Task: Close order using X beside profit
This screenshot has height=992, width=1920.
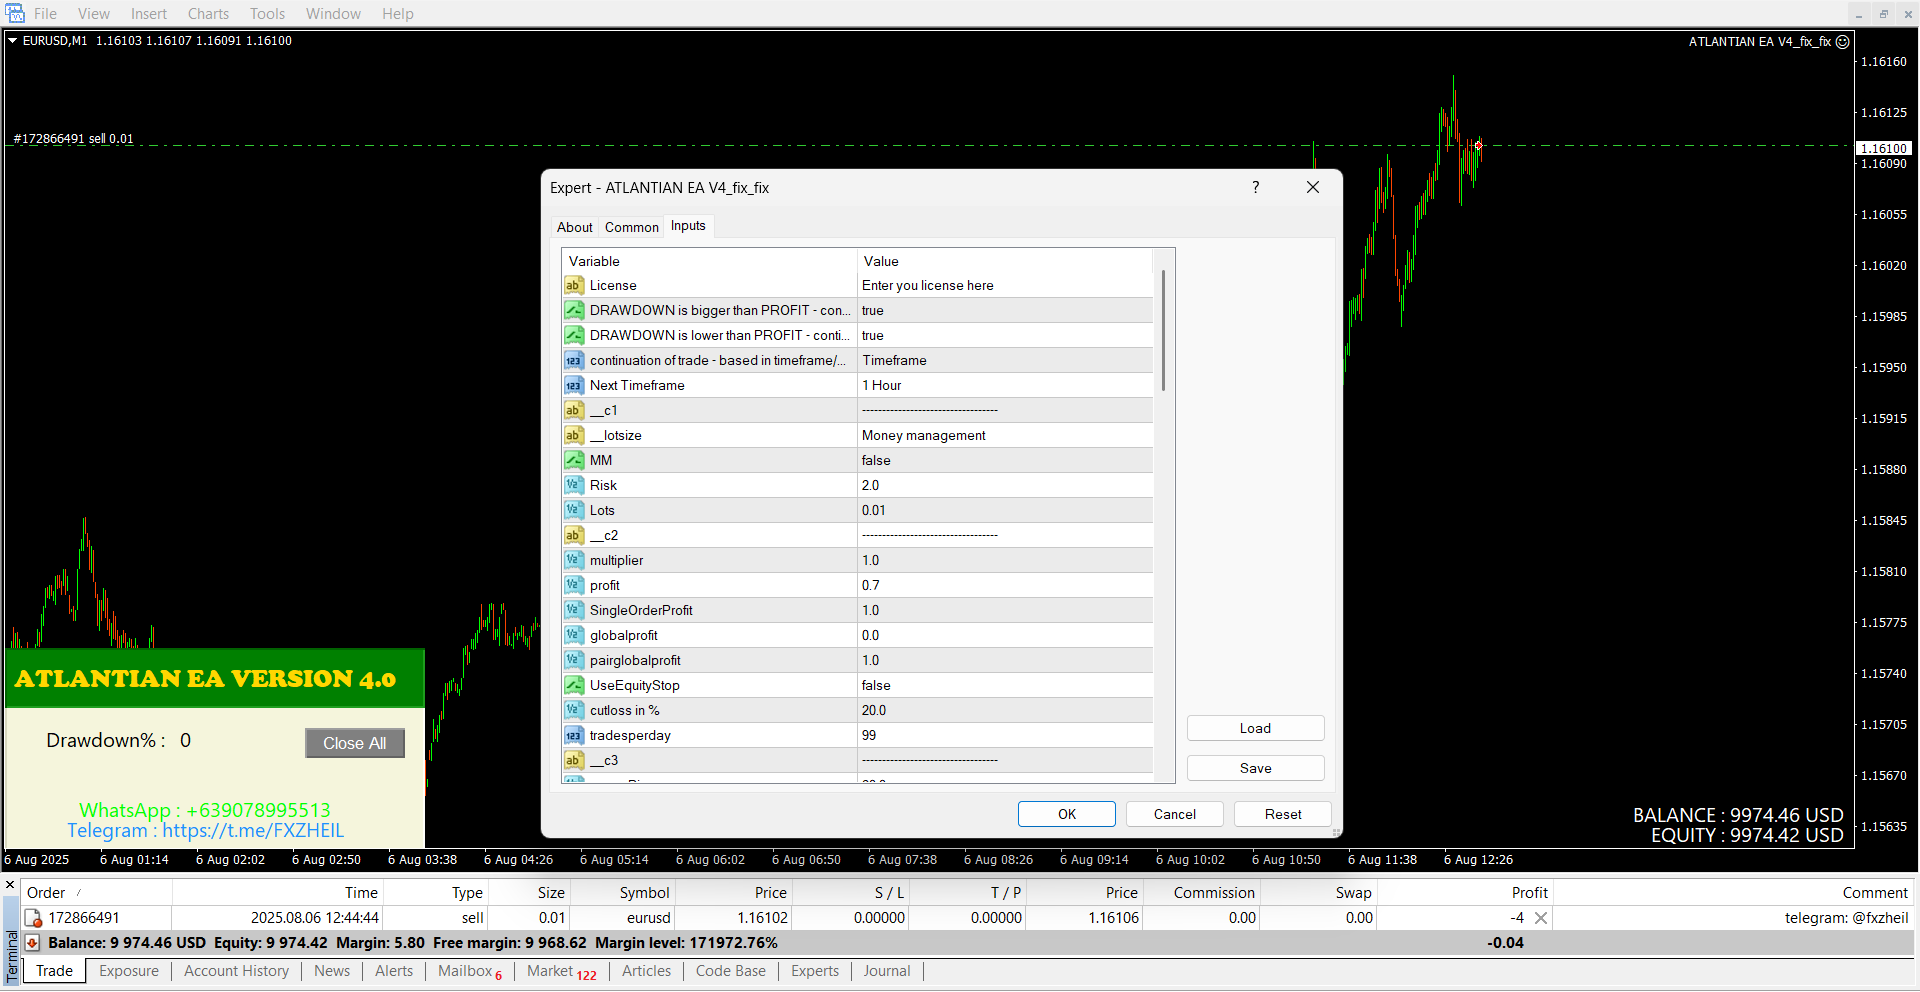Action: [x=1541, y=918]
